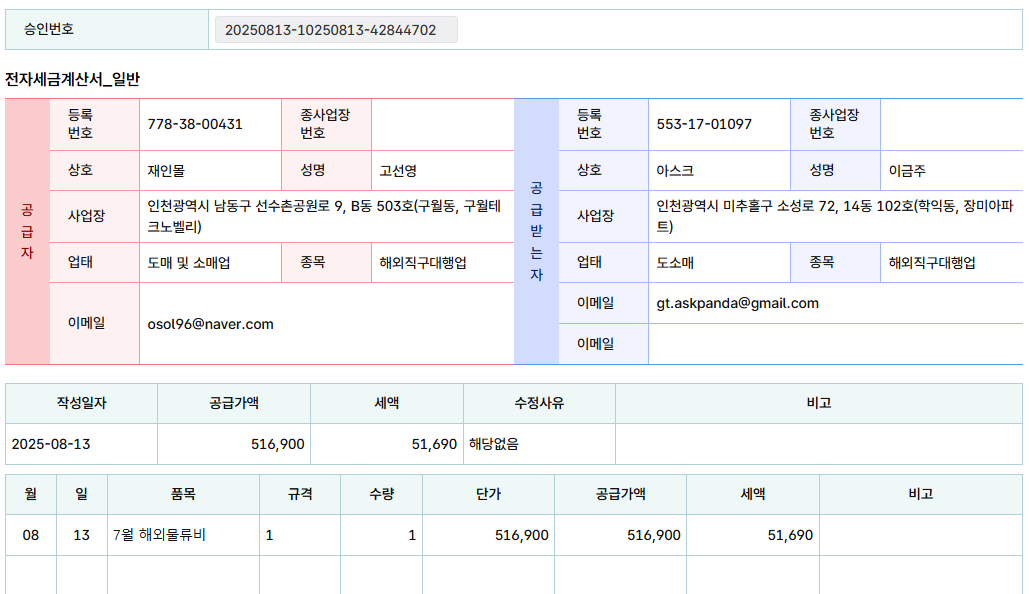Select item name 7월 해외물류비
The height and width of the screenshot is (594, 1029).
[x=160, y=535]
